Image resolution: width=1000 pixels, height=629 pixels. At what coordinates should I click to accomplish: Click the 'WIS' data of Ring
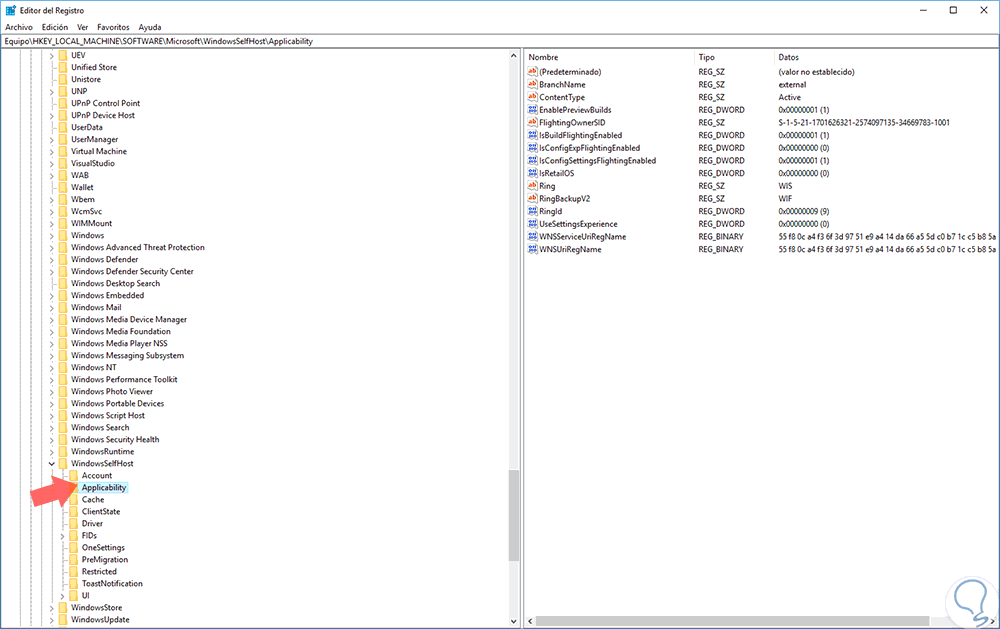coord(785,186)
